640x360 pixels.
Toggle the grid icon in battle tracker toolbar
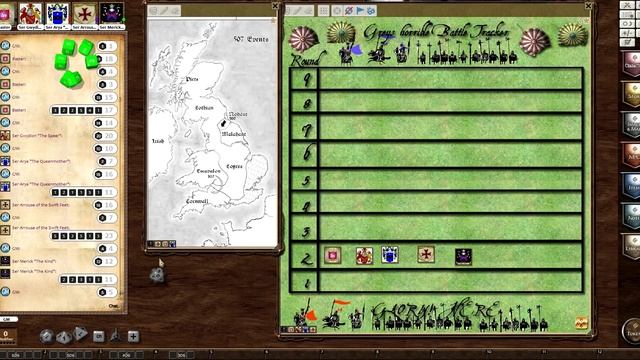323,11
